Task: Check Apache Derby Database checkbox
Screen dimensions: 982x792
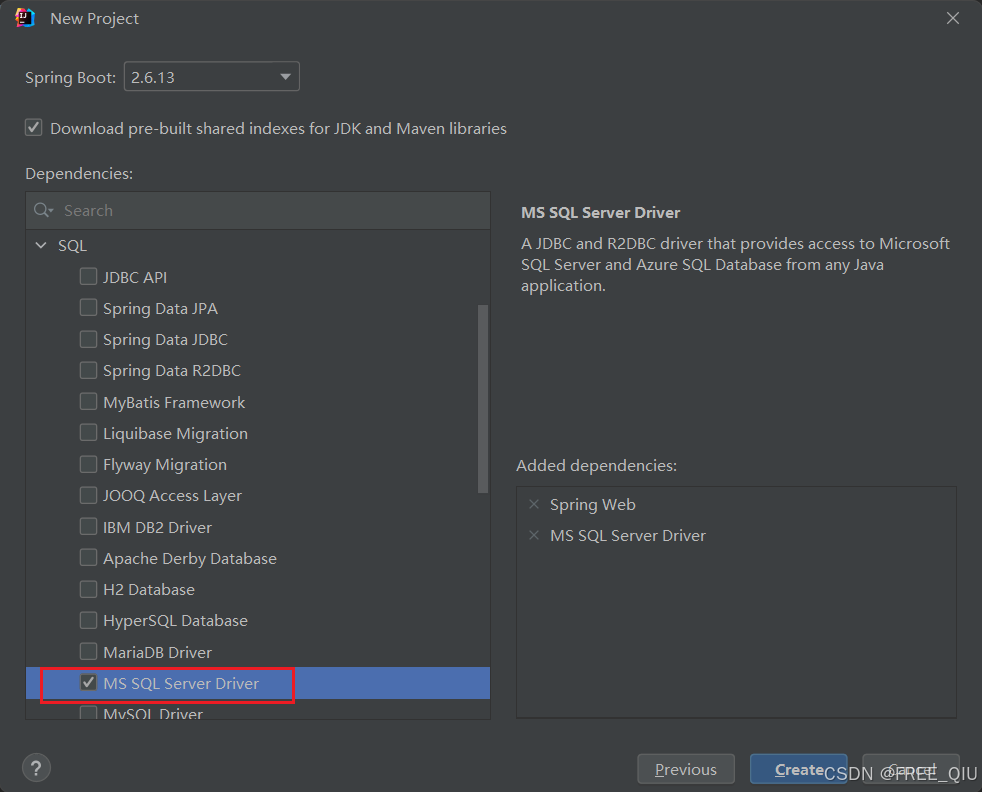Action: (88, 557)
